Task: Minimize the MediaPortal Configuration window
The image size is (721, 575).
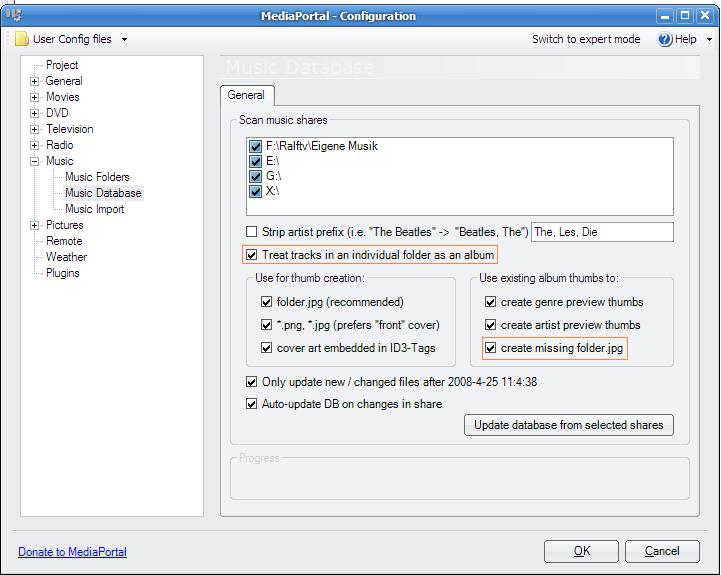Action: coord(664,16)
